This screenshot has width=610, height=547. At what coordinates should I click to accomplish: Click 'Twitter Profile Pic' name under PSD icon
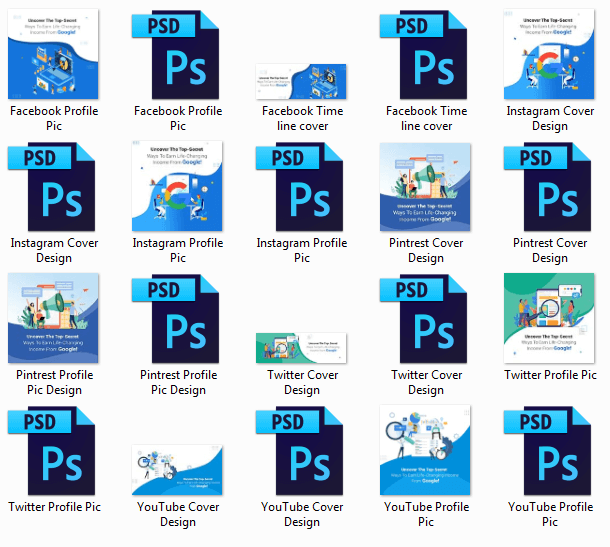point(54,507)
